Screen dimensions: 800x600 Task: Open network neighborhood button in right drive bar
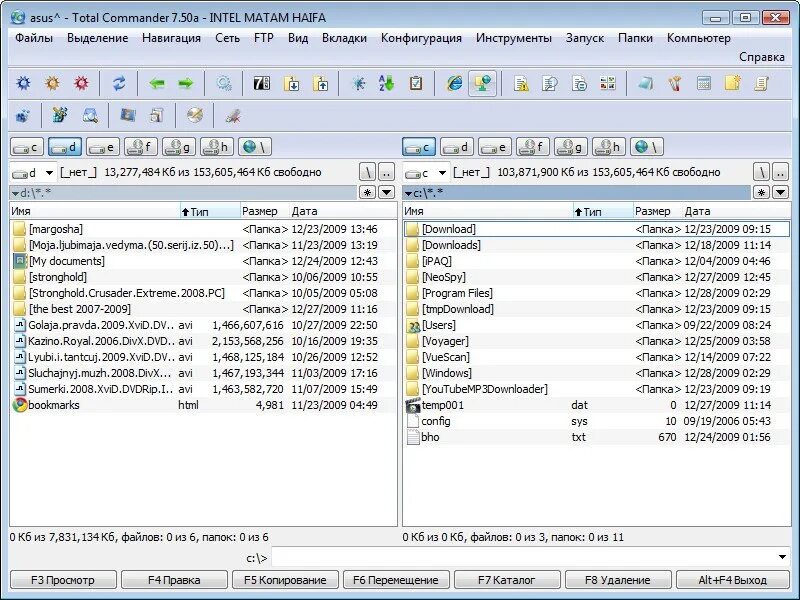point(646,147)
